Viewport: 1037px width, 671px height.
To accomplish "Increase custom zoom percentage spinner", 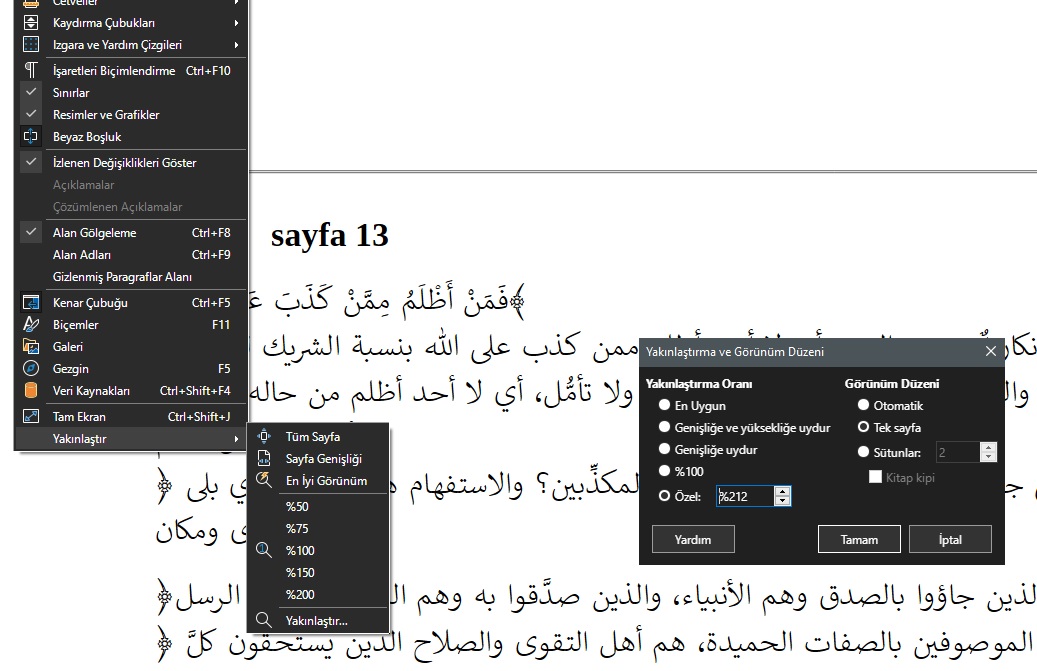I will click(782, 491).
